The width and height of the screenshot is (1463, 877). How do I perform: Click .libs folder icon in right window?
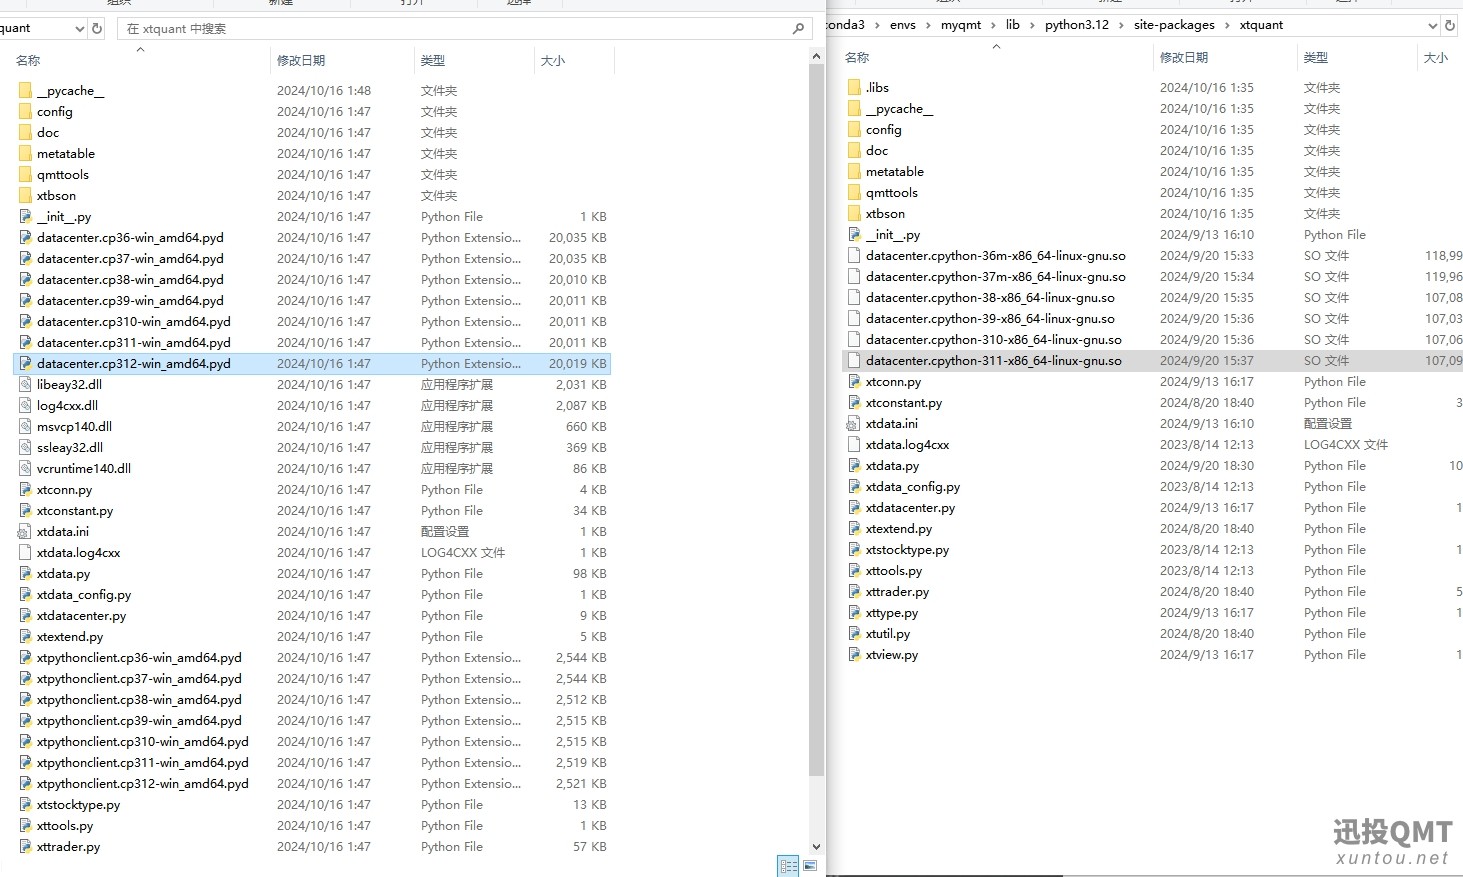[x=854, y=87]
